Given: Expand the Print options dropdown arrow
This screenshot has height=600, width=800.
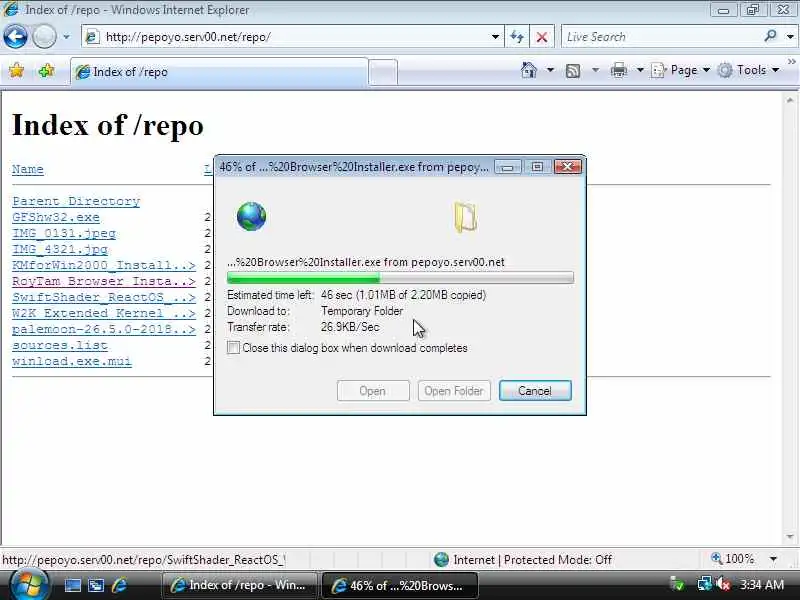Looking at the screenshot, I should pyautogui.click(x=640, y=70).
